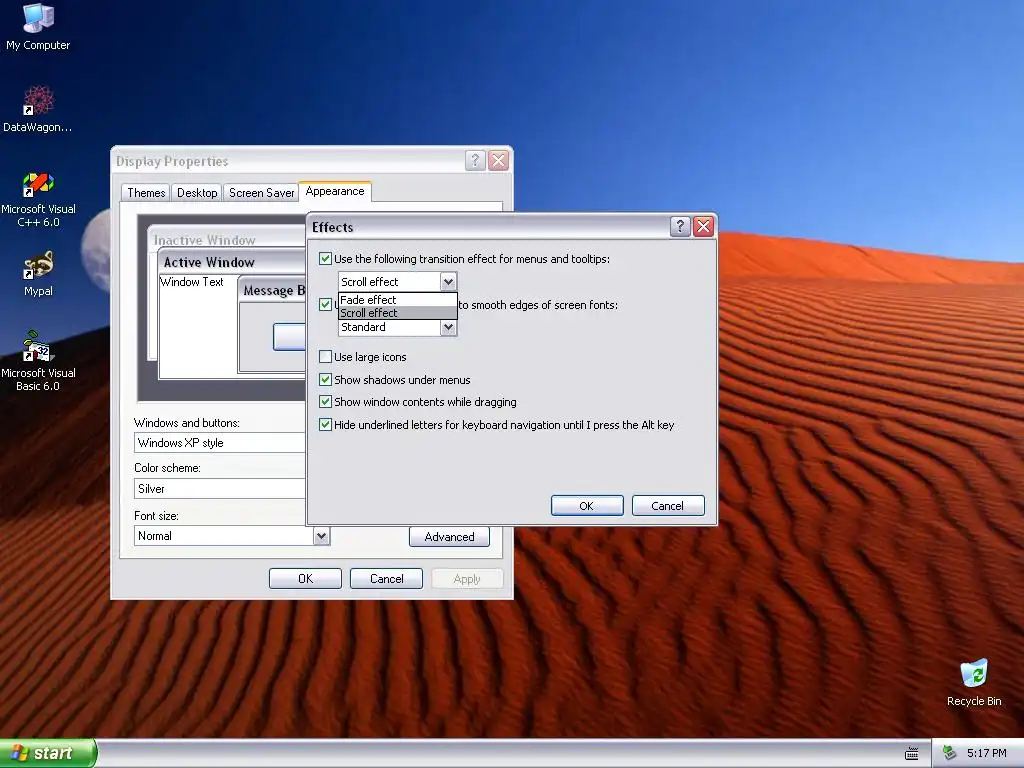Collapse the transition effect dropdown arrow

pos(448,281)
